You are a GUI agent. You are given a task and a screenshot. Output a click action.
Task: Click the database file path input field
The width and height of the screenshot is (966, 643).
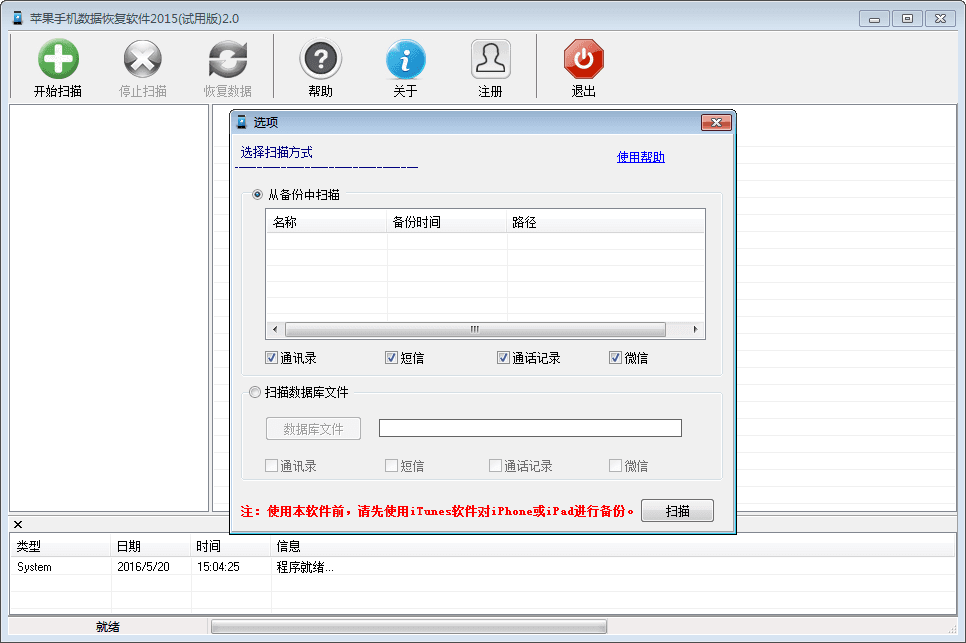point(530,428)
